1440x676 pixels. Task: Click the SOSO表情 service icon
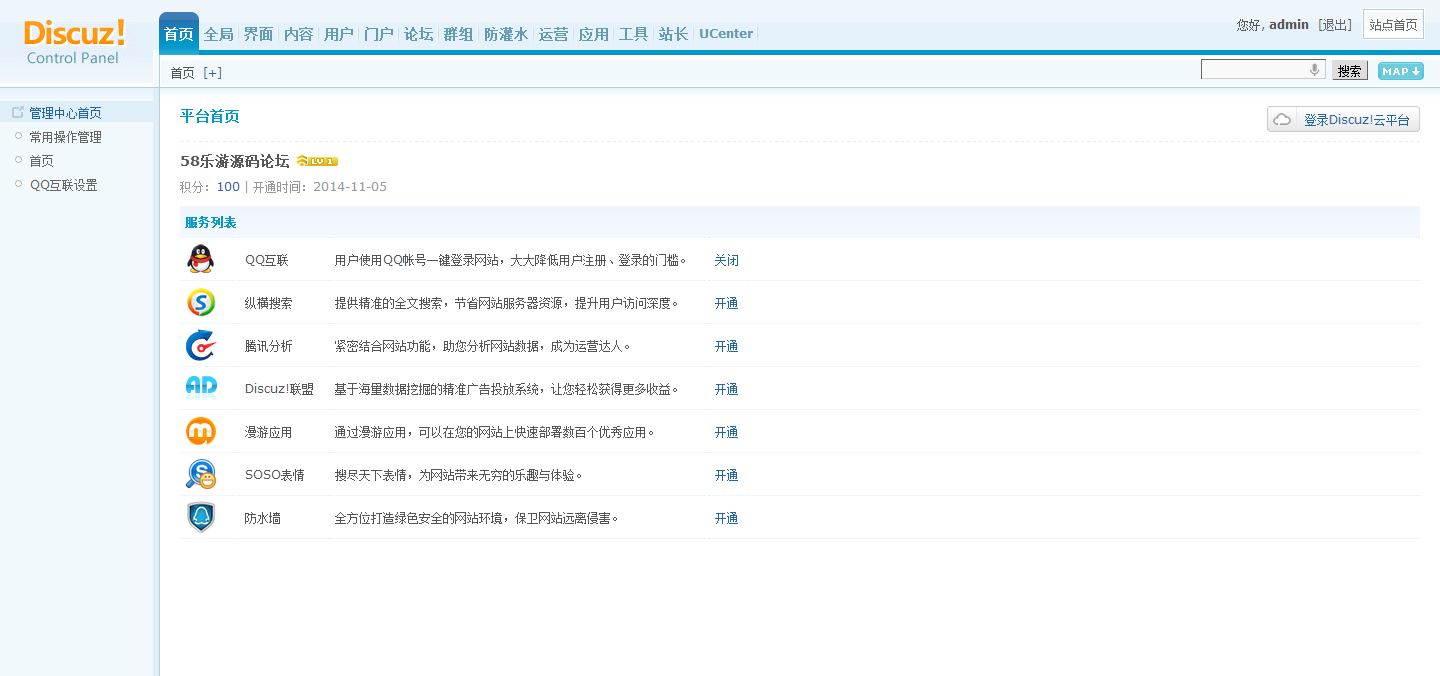(x=200, y=474)
